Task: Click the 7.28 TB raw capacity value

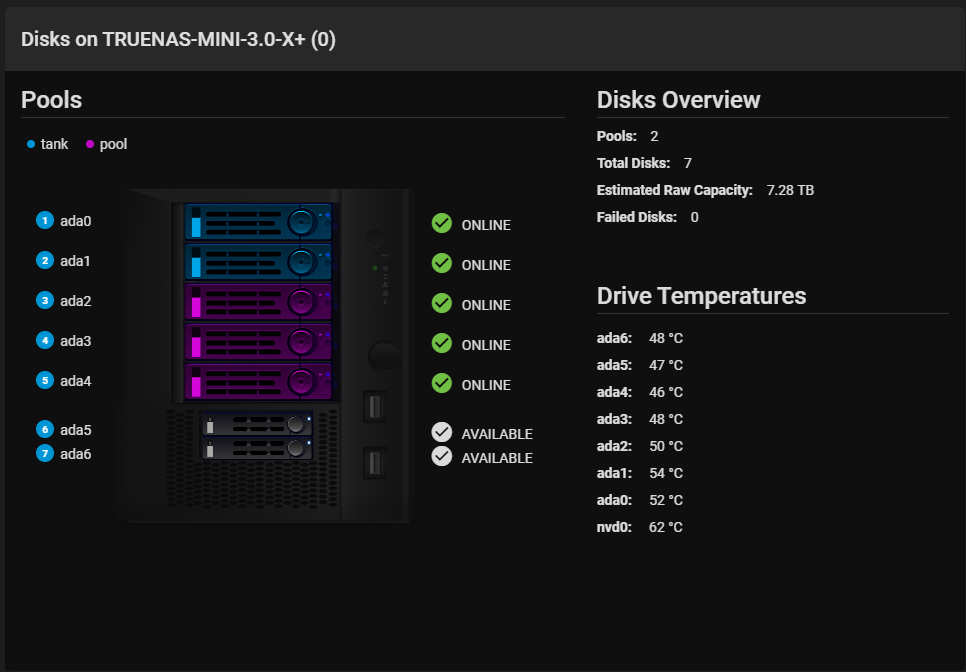Action: tap(790, 190)
